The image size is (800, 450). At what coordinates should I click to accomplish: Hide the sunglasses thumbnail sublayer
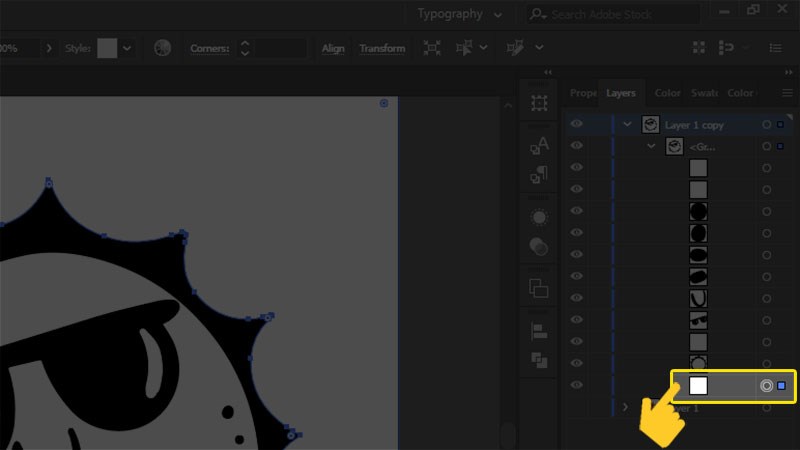[x=577, y=320]
